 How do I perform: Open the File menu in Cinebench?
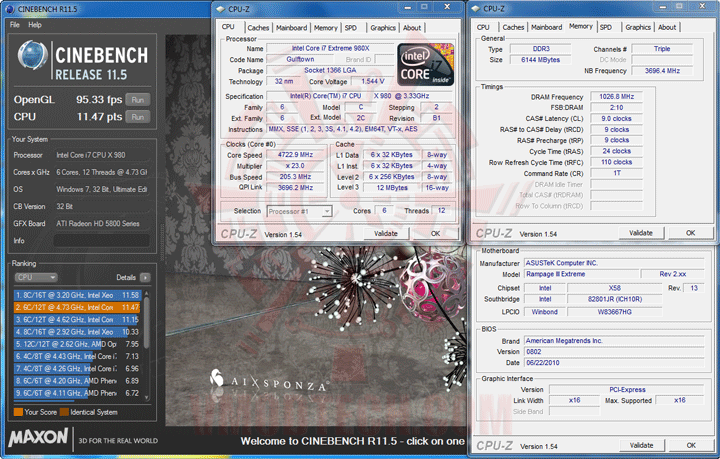coord(15,25)
